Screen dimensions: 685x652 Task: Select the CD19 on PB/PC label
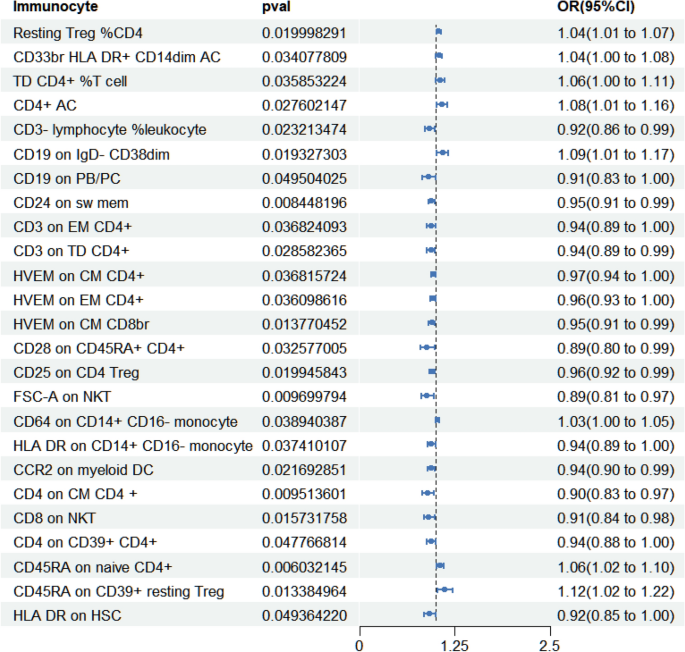(x=67, y=179)
